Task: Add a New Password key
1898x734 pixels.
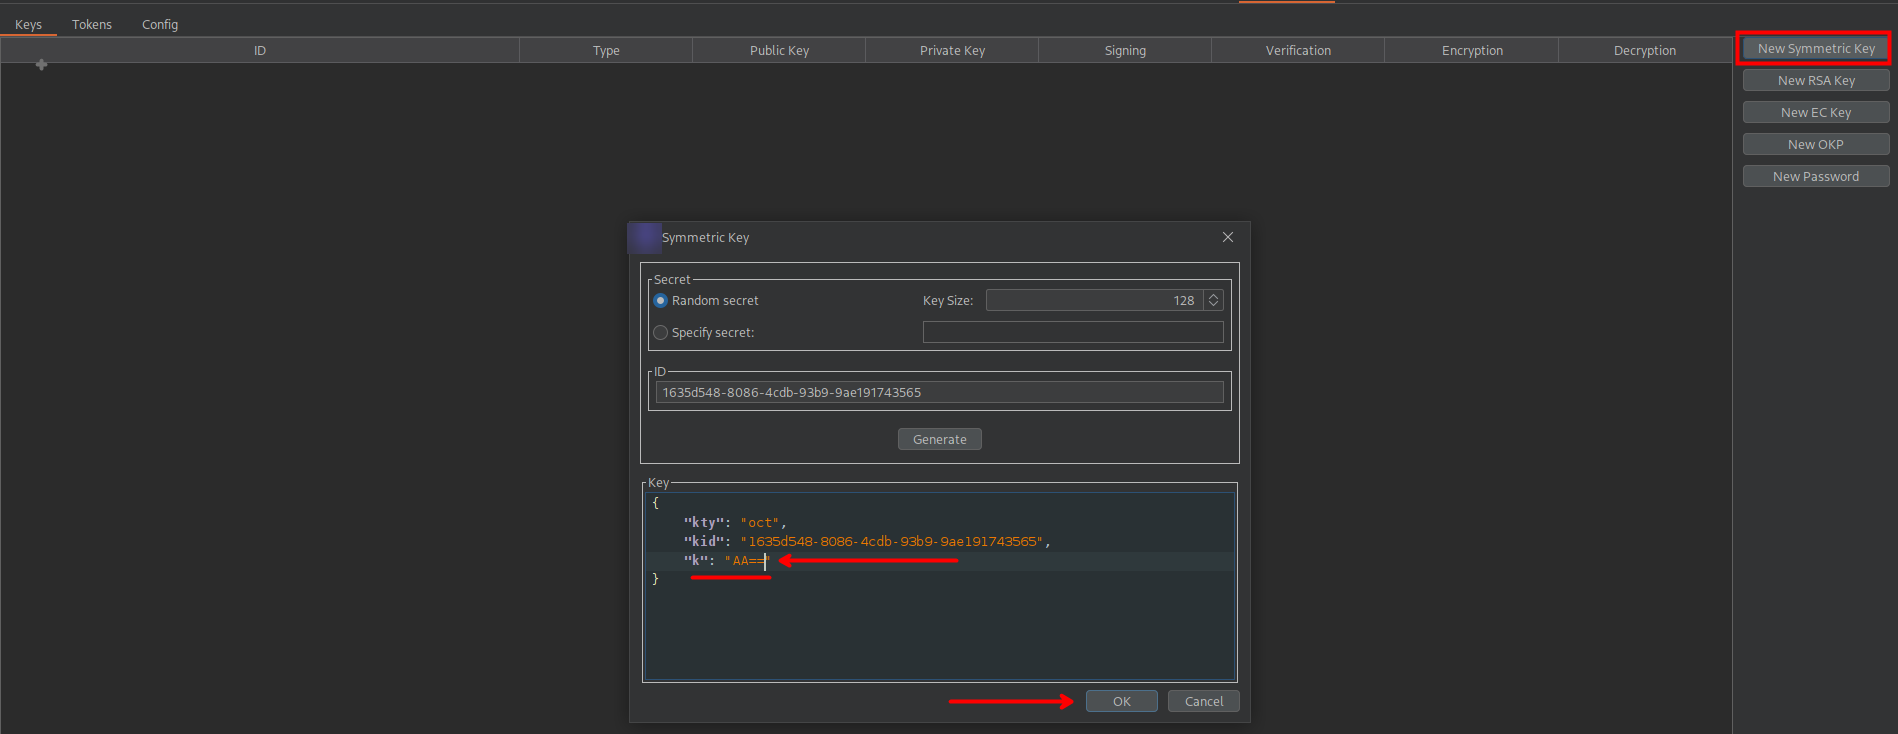Action: click(1815, 176)
